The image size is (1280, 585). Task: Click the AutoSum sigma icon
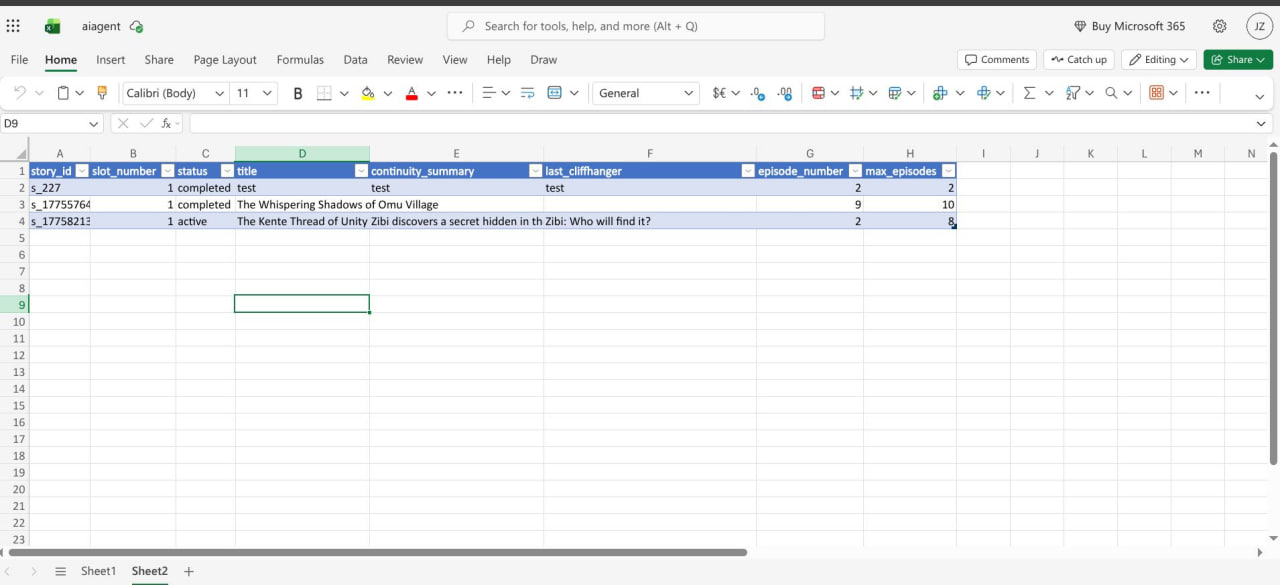1029,93
